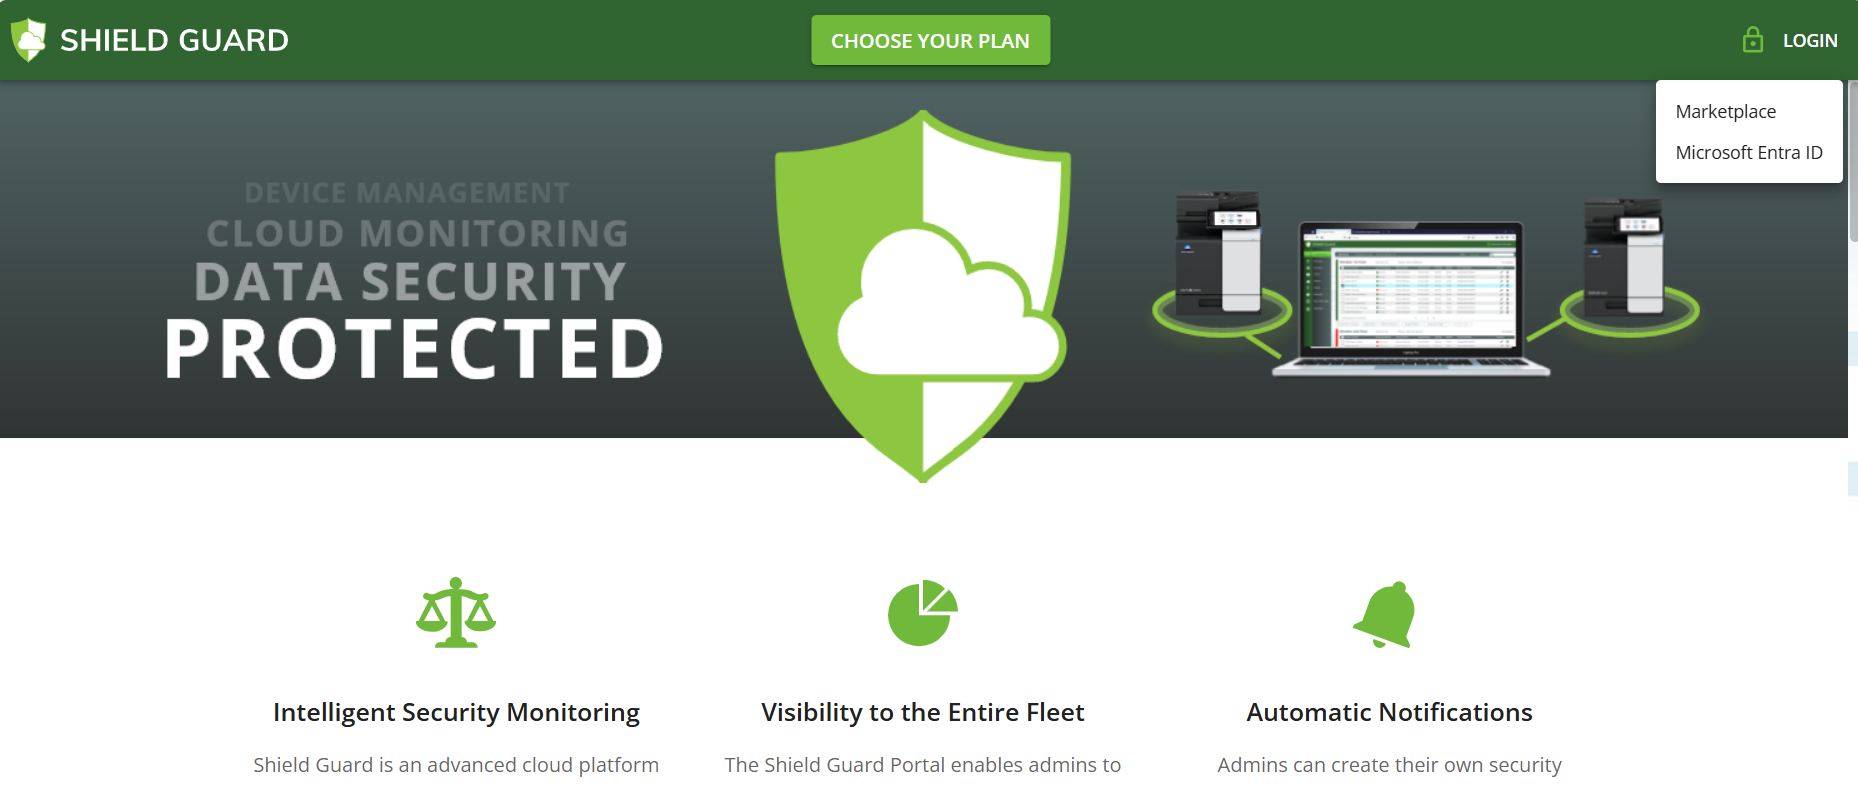1858x786 pixels.
Task: Click the Shield Guard logo icon
Action: [x=28, y=40]
